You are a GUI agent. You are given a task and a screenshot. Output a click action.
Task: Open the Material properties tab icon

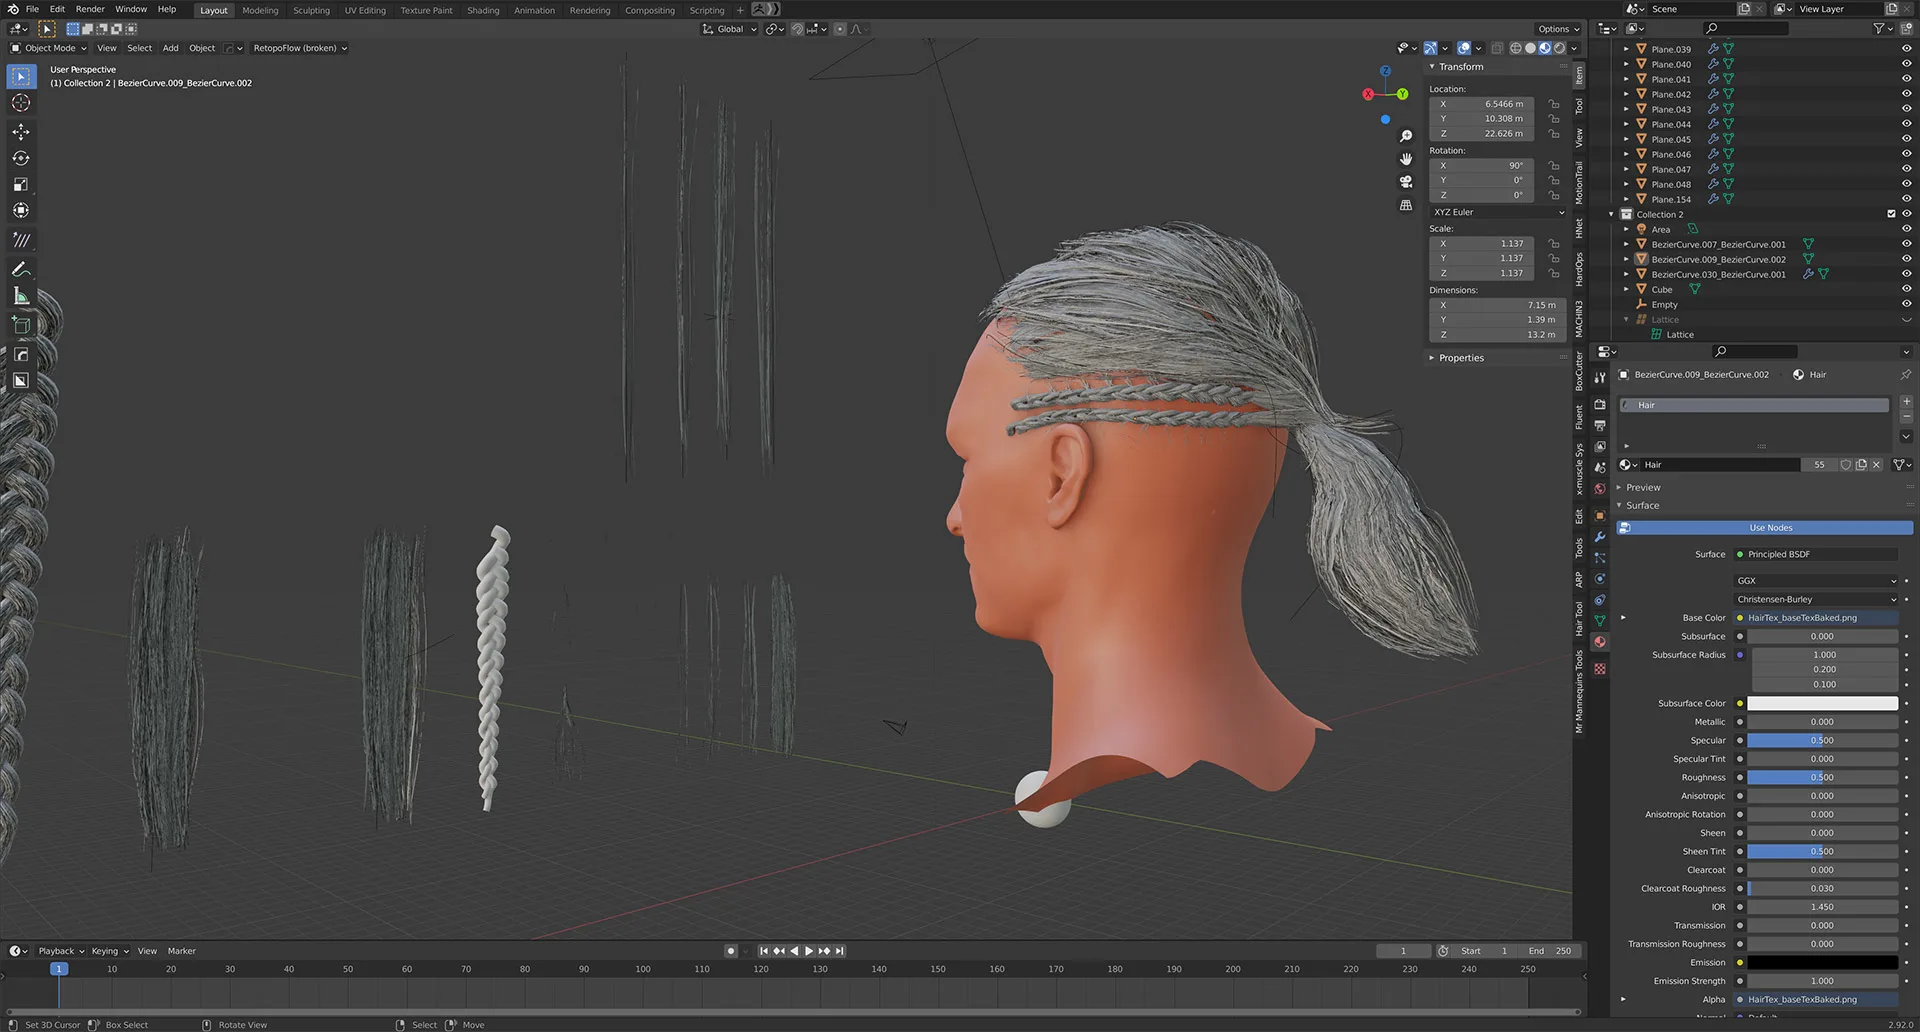(x=1600, y=642)
